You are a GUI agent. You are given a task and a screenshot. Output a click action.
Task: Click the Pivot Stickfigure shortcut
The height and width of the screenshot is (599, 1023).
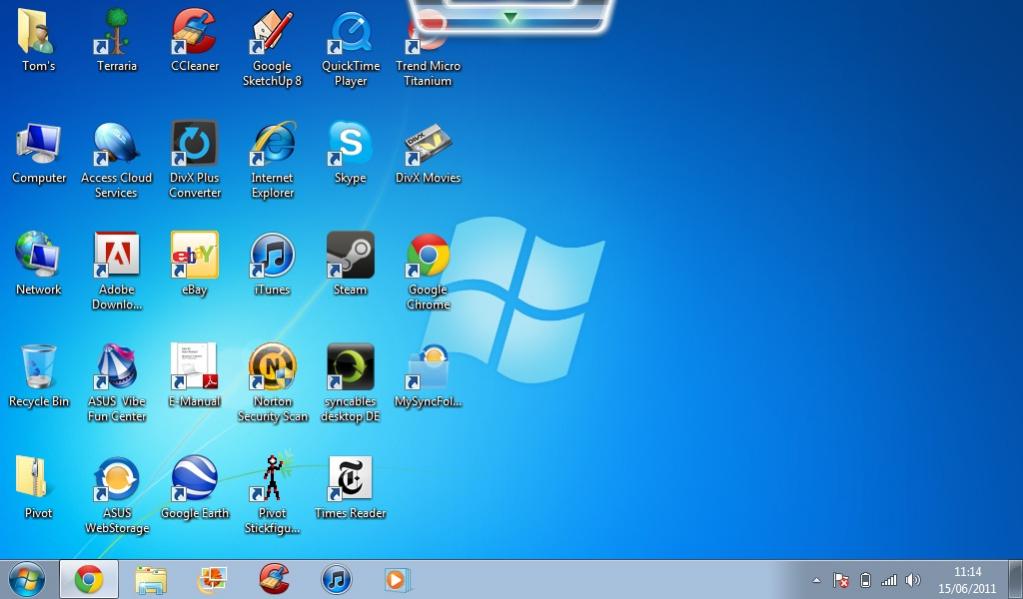point(271,480)
